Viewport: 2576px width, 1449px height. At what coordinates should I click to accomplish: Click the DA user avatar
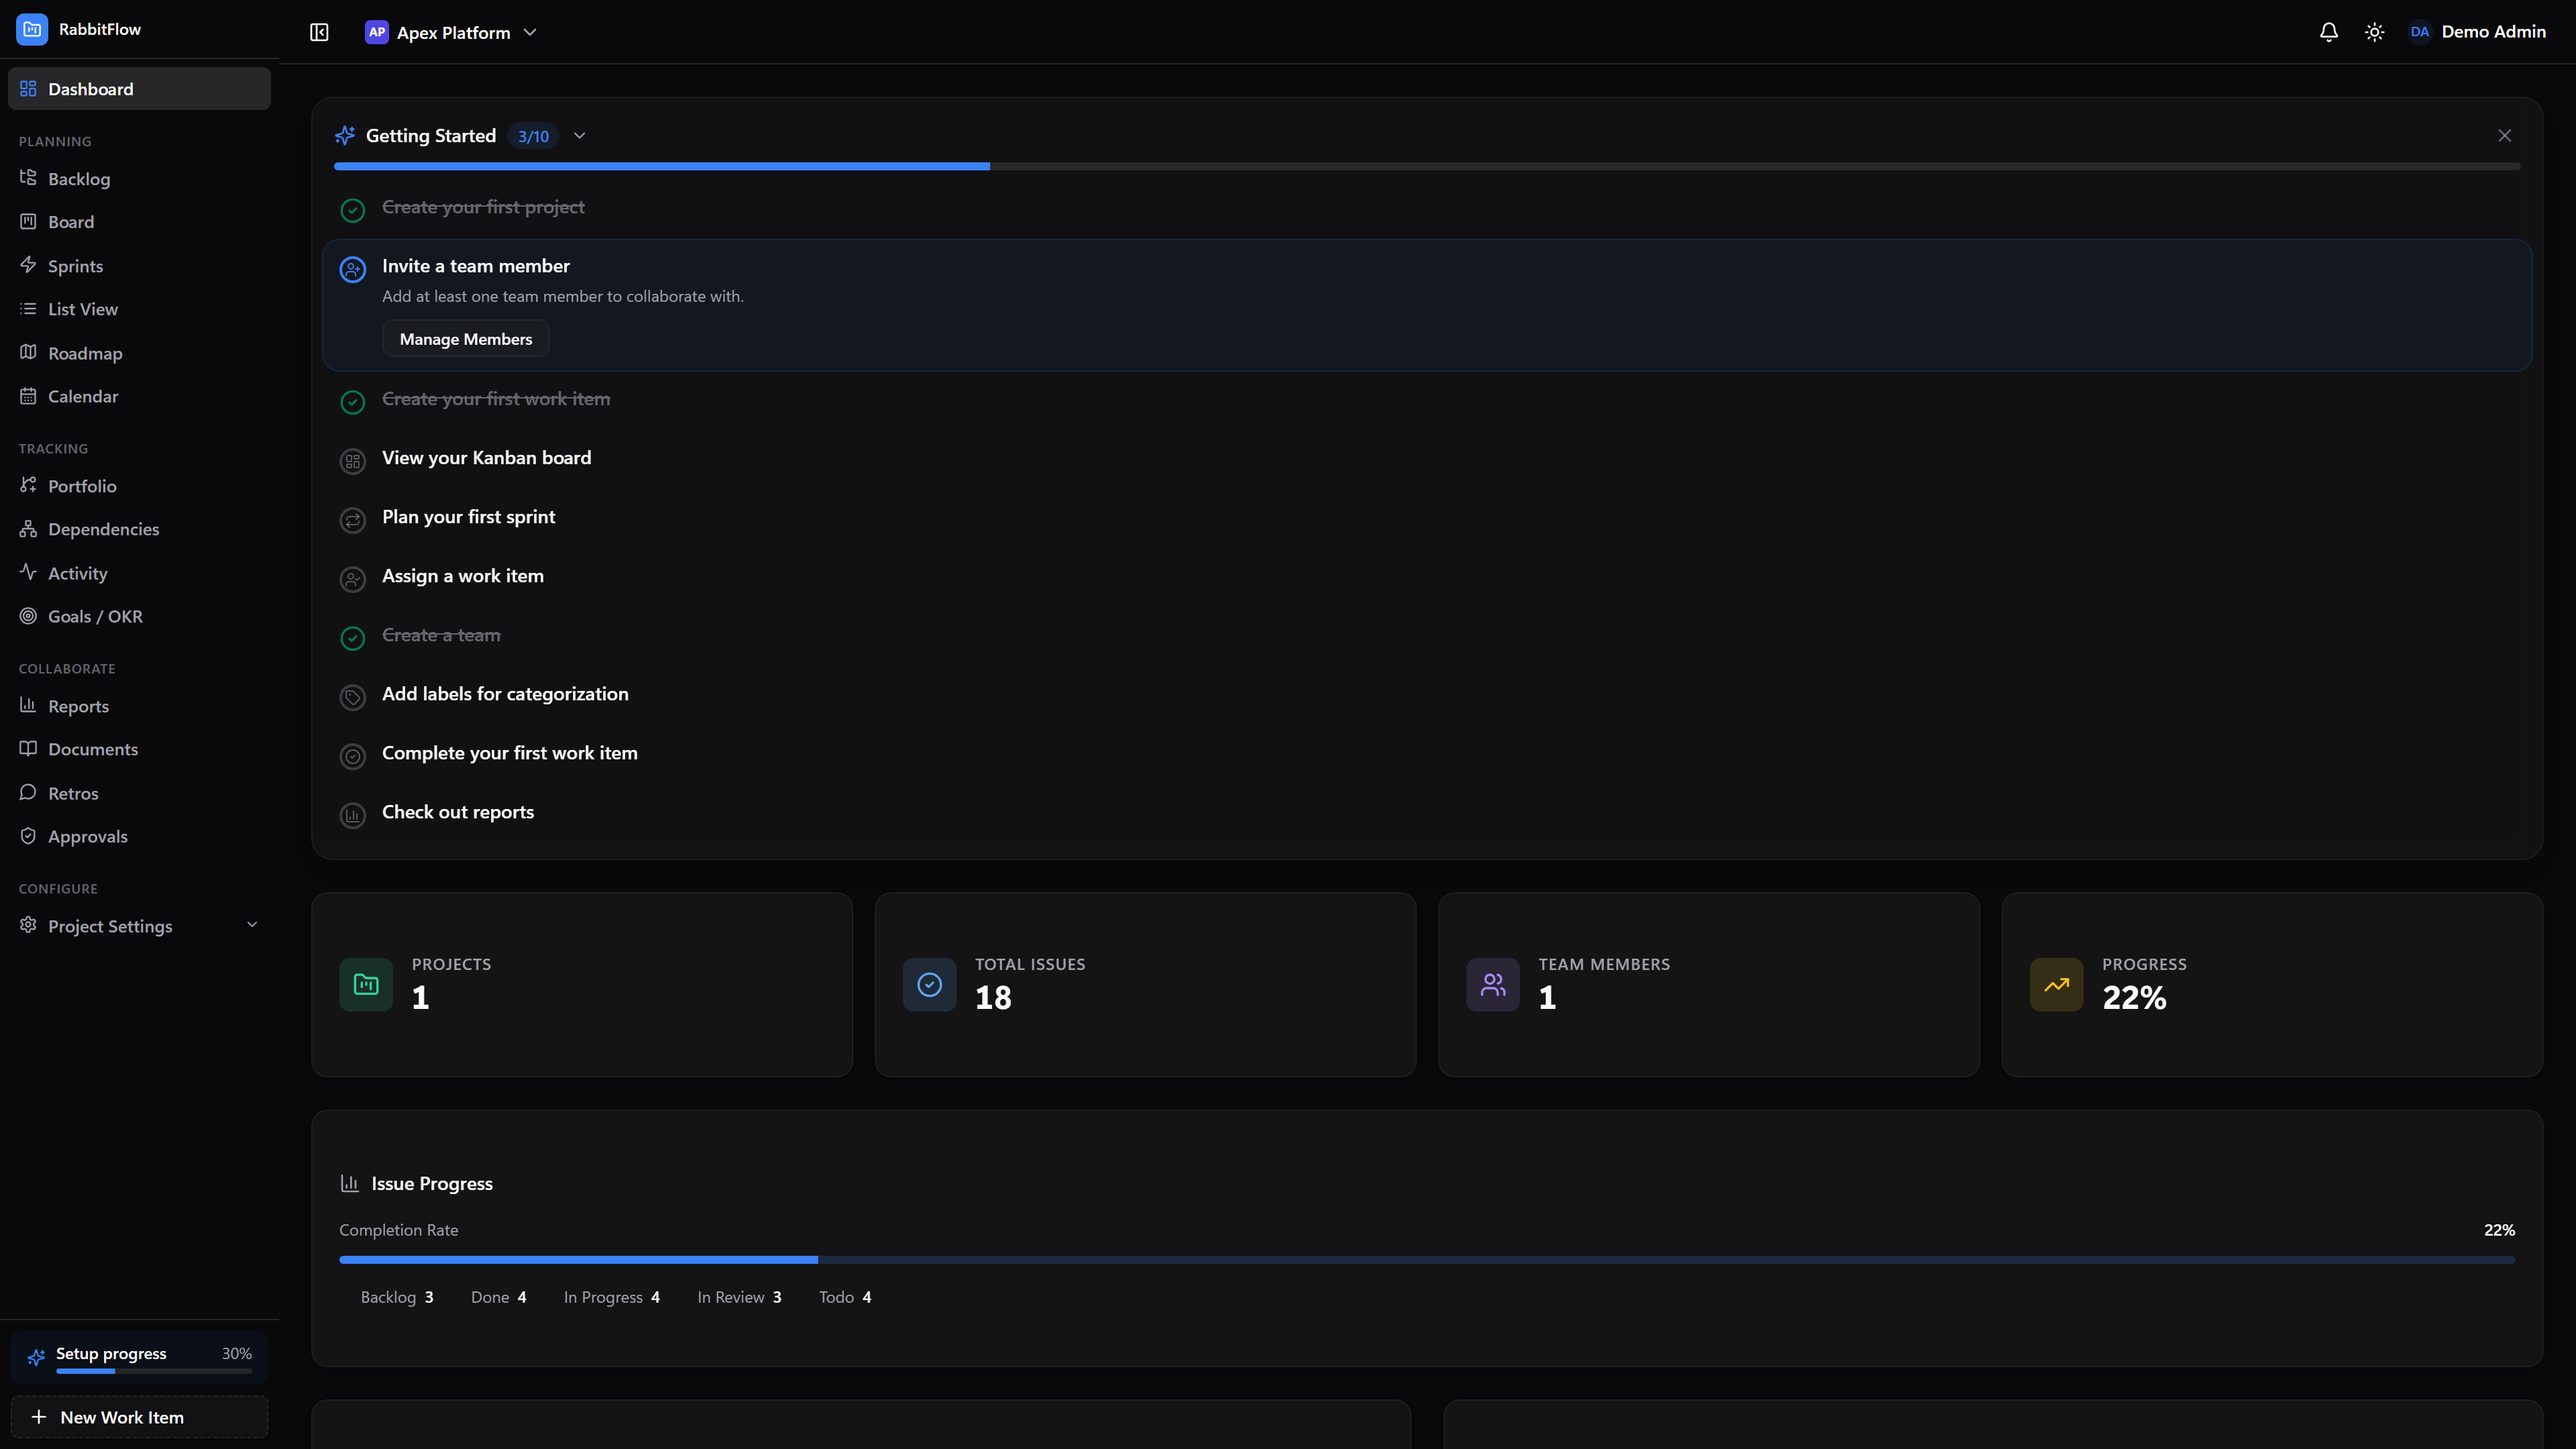coord(2420,32)
